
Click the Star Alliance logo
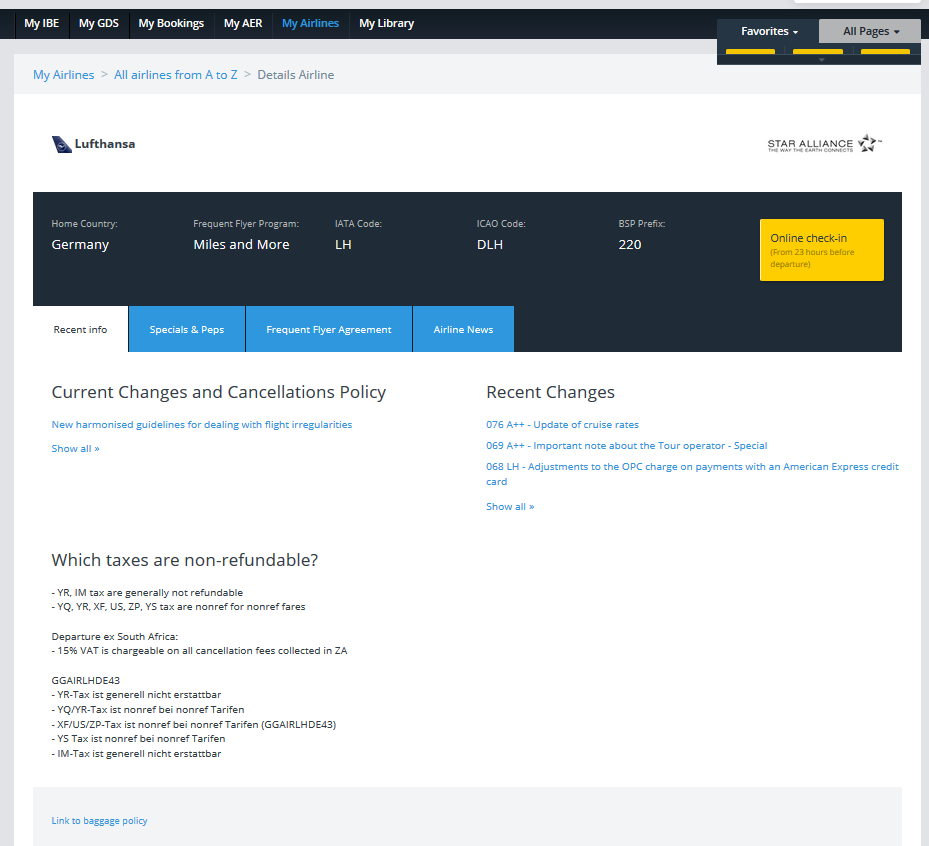coord(824,144)
